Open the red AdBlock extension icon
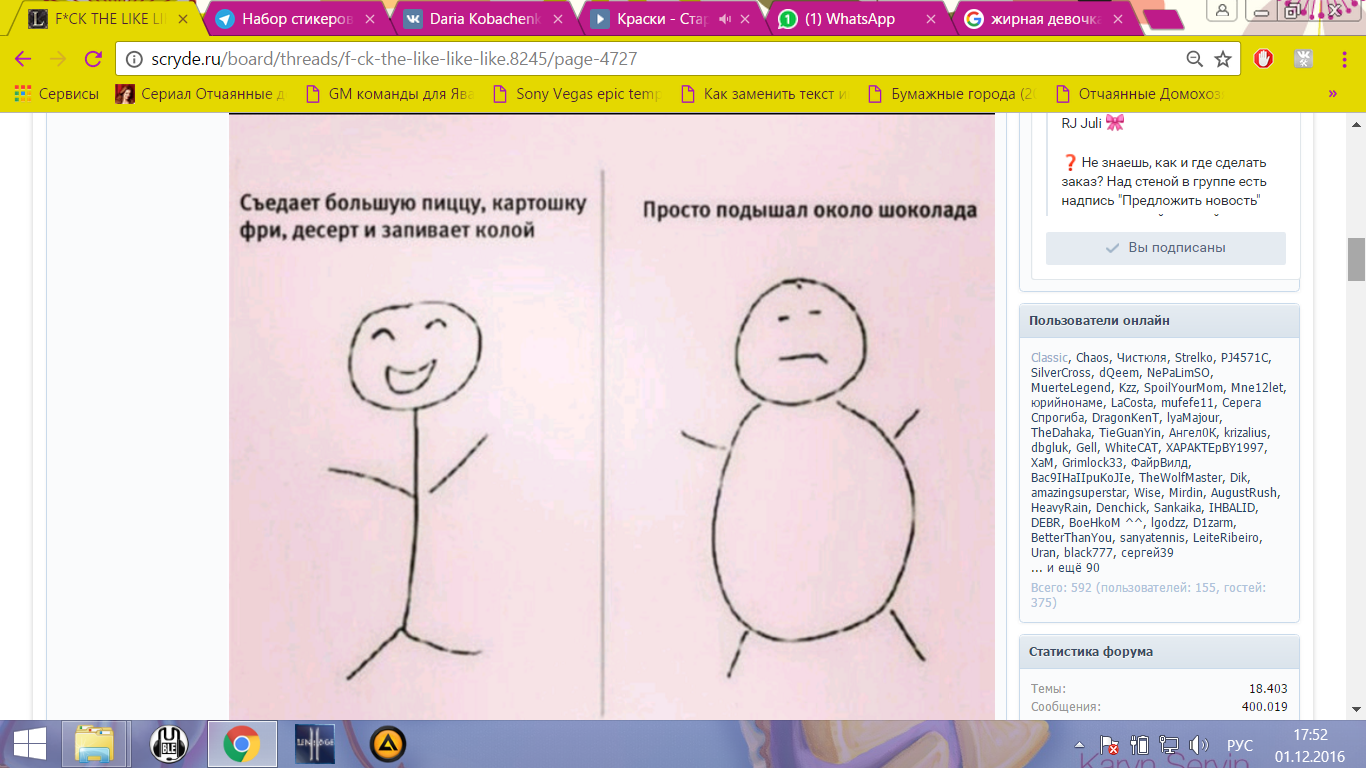The image size is (1366, 768). [x=1264, y=59]
